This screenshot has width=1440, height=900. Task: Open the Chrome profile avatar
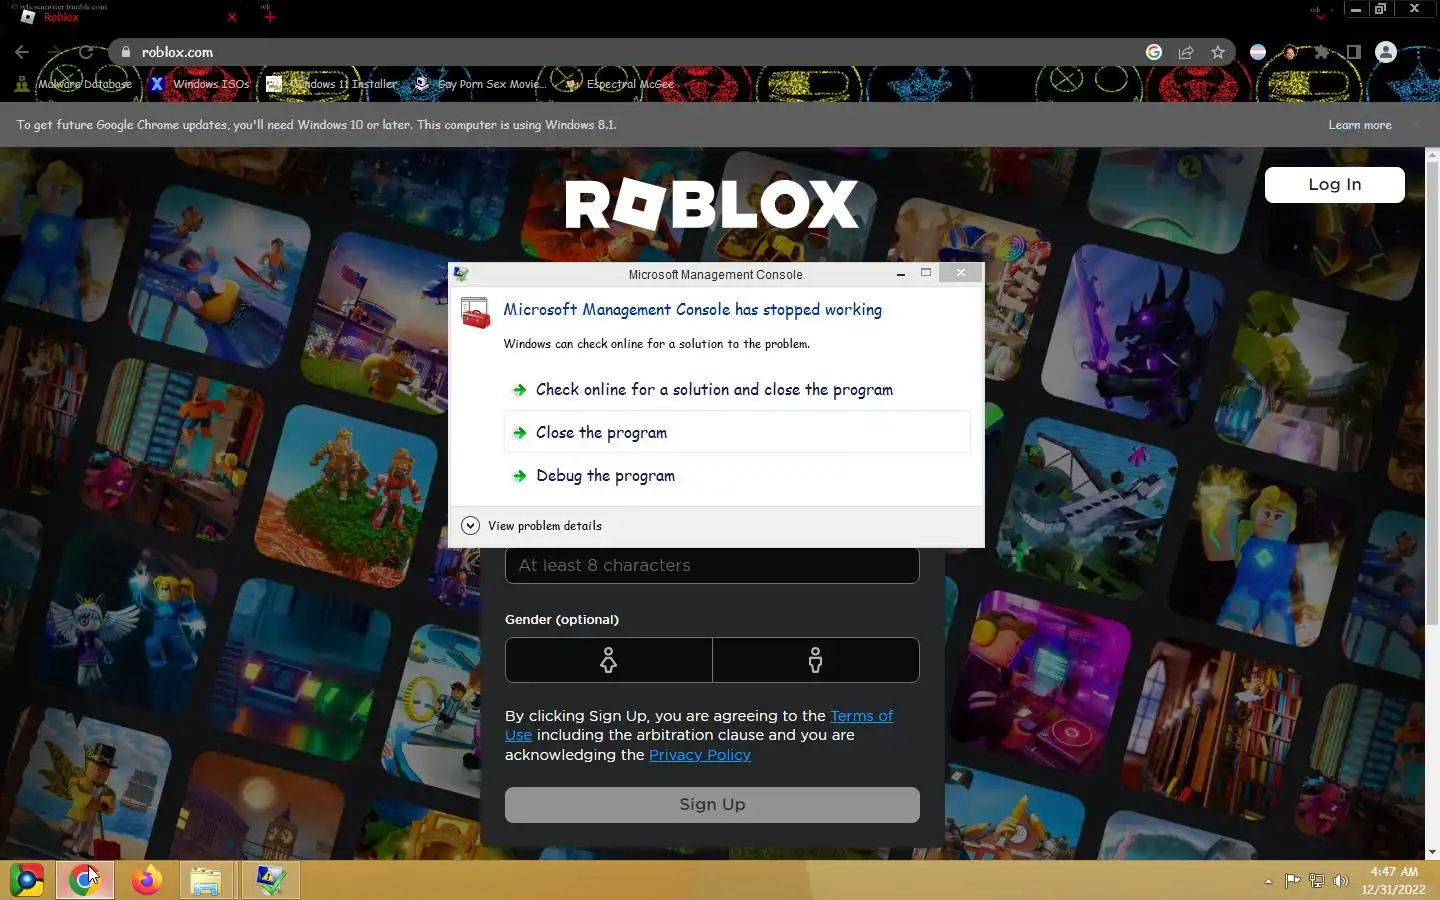pos(1386,52)
